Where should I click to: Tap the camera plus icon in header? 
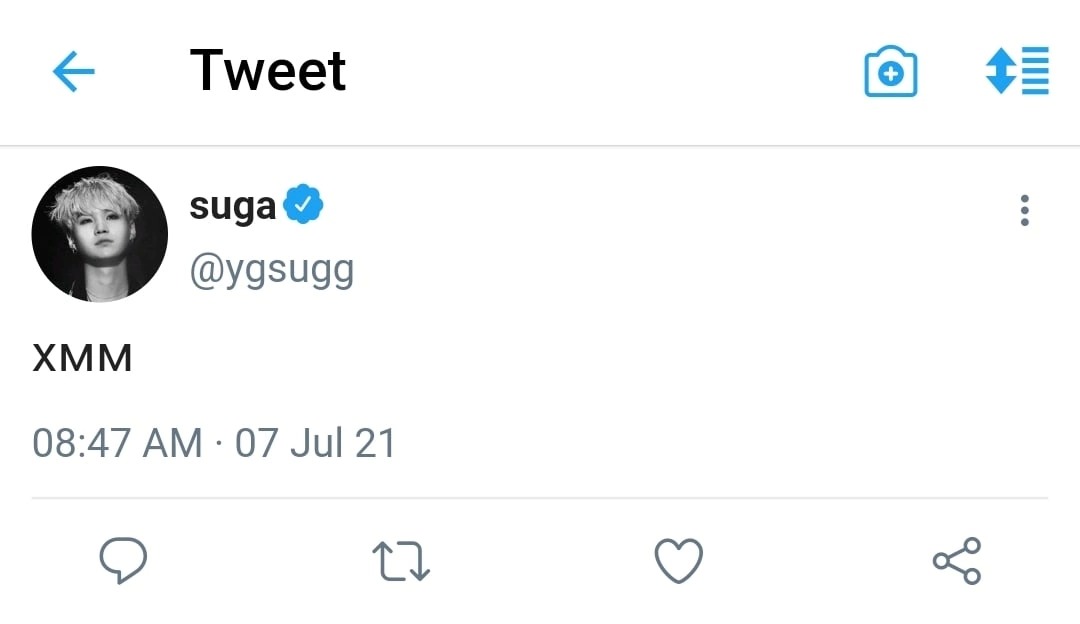890,72
